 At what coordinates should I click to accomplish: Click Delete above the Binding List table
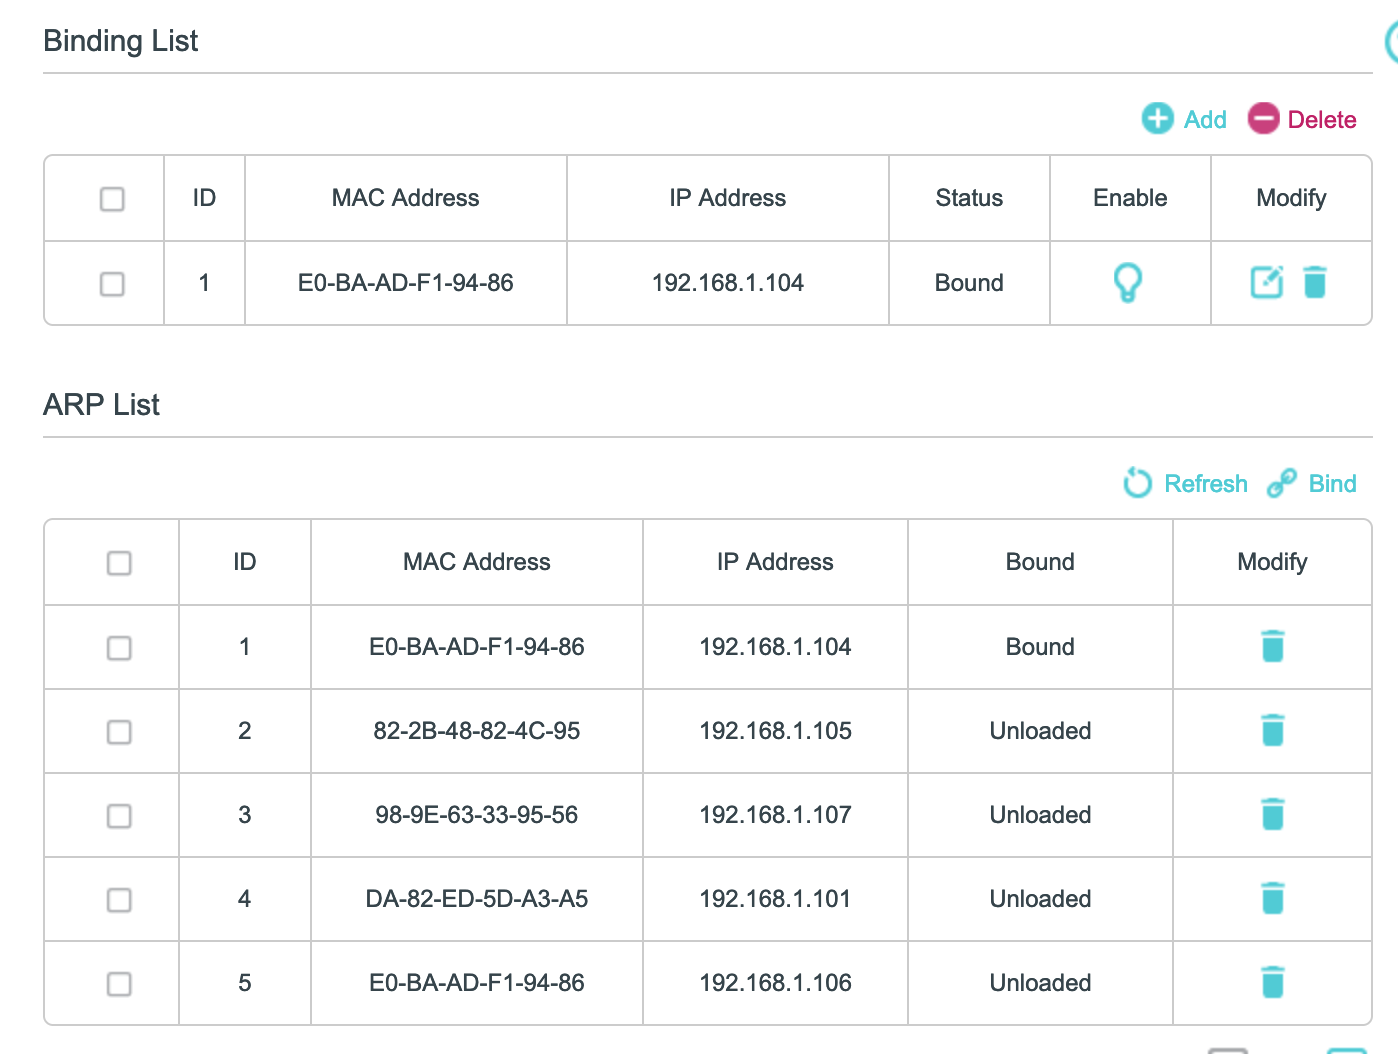click(x=1302, y=119)
